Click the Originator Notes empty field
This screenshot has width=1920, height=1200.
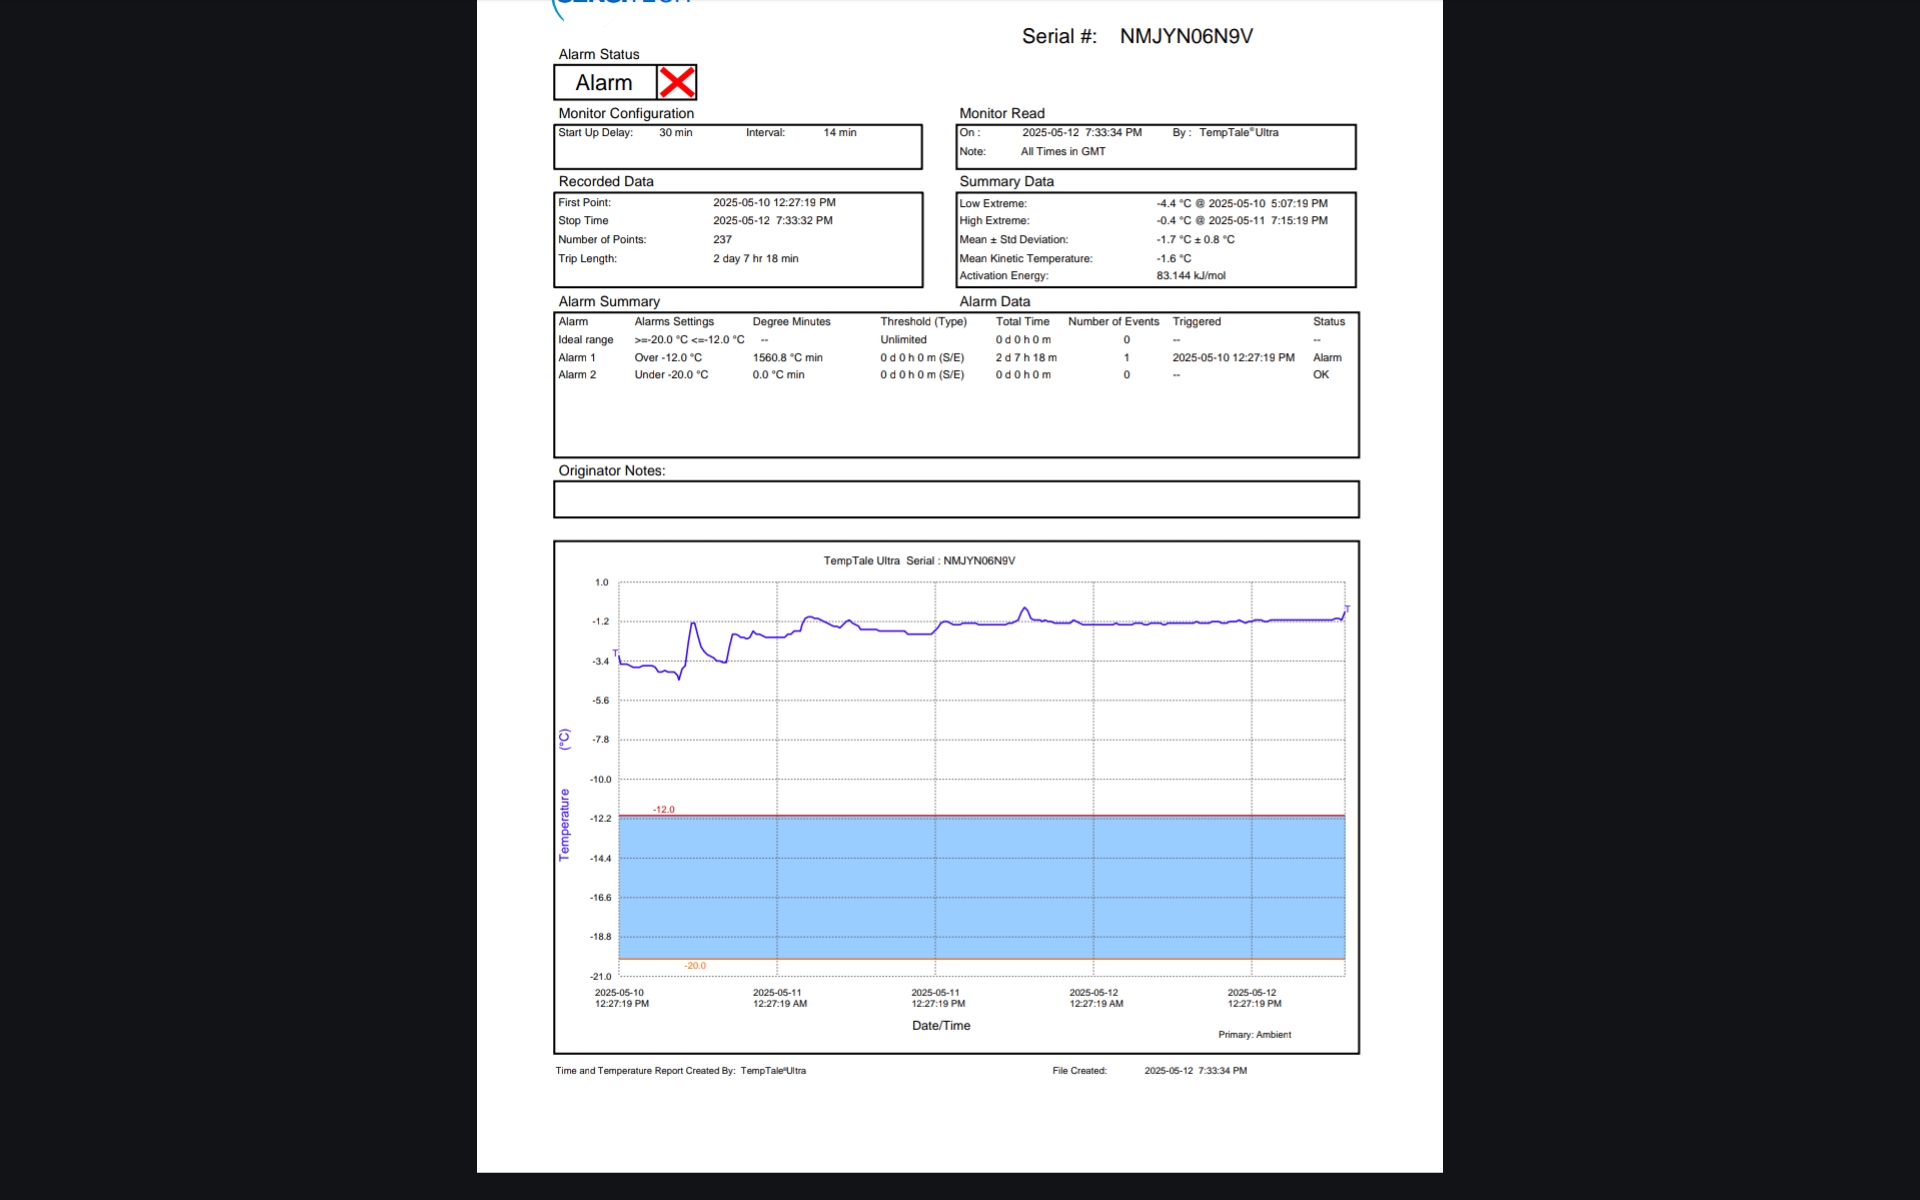[x=956, y=499]
